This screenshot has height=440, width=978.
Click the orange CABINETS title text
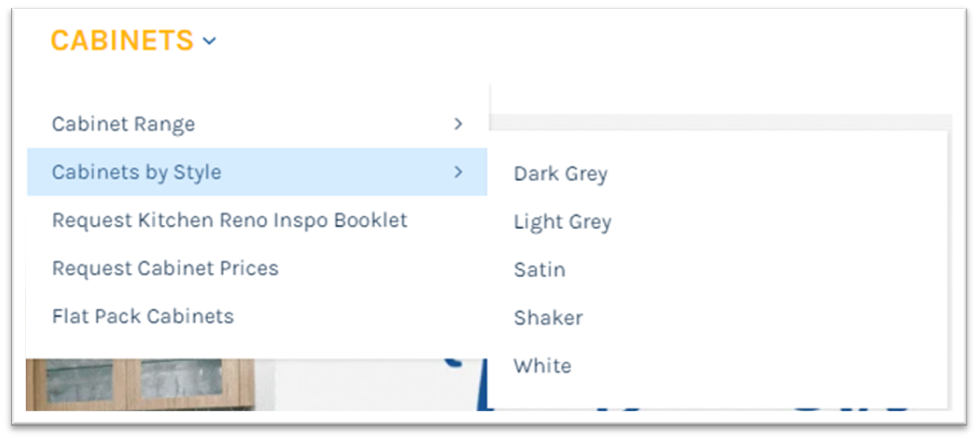pos(122,41)
